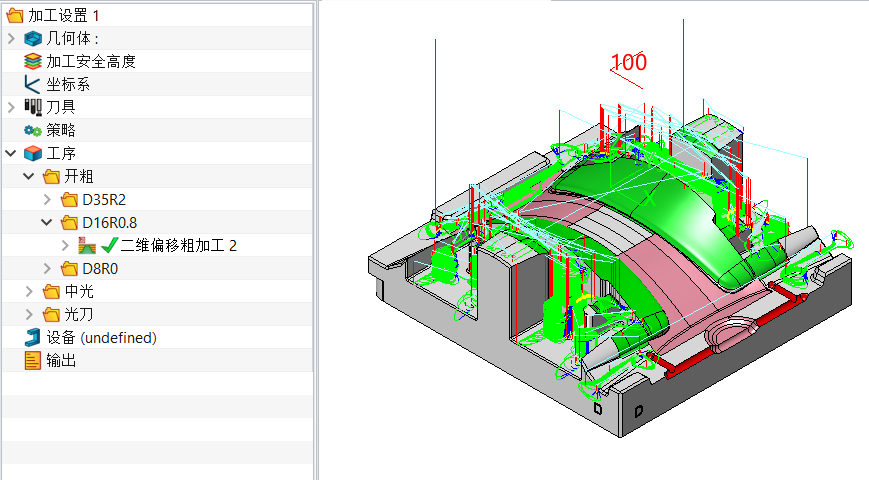The height and width of the screenshot is (480, 869).
Task: Select the D16R0.8 label
Action: tap(110, 222)
